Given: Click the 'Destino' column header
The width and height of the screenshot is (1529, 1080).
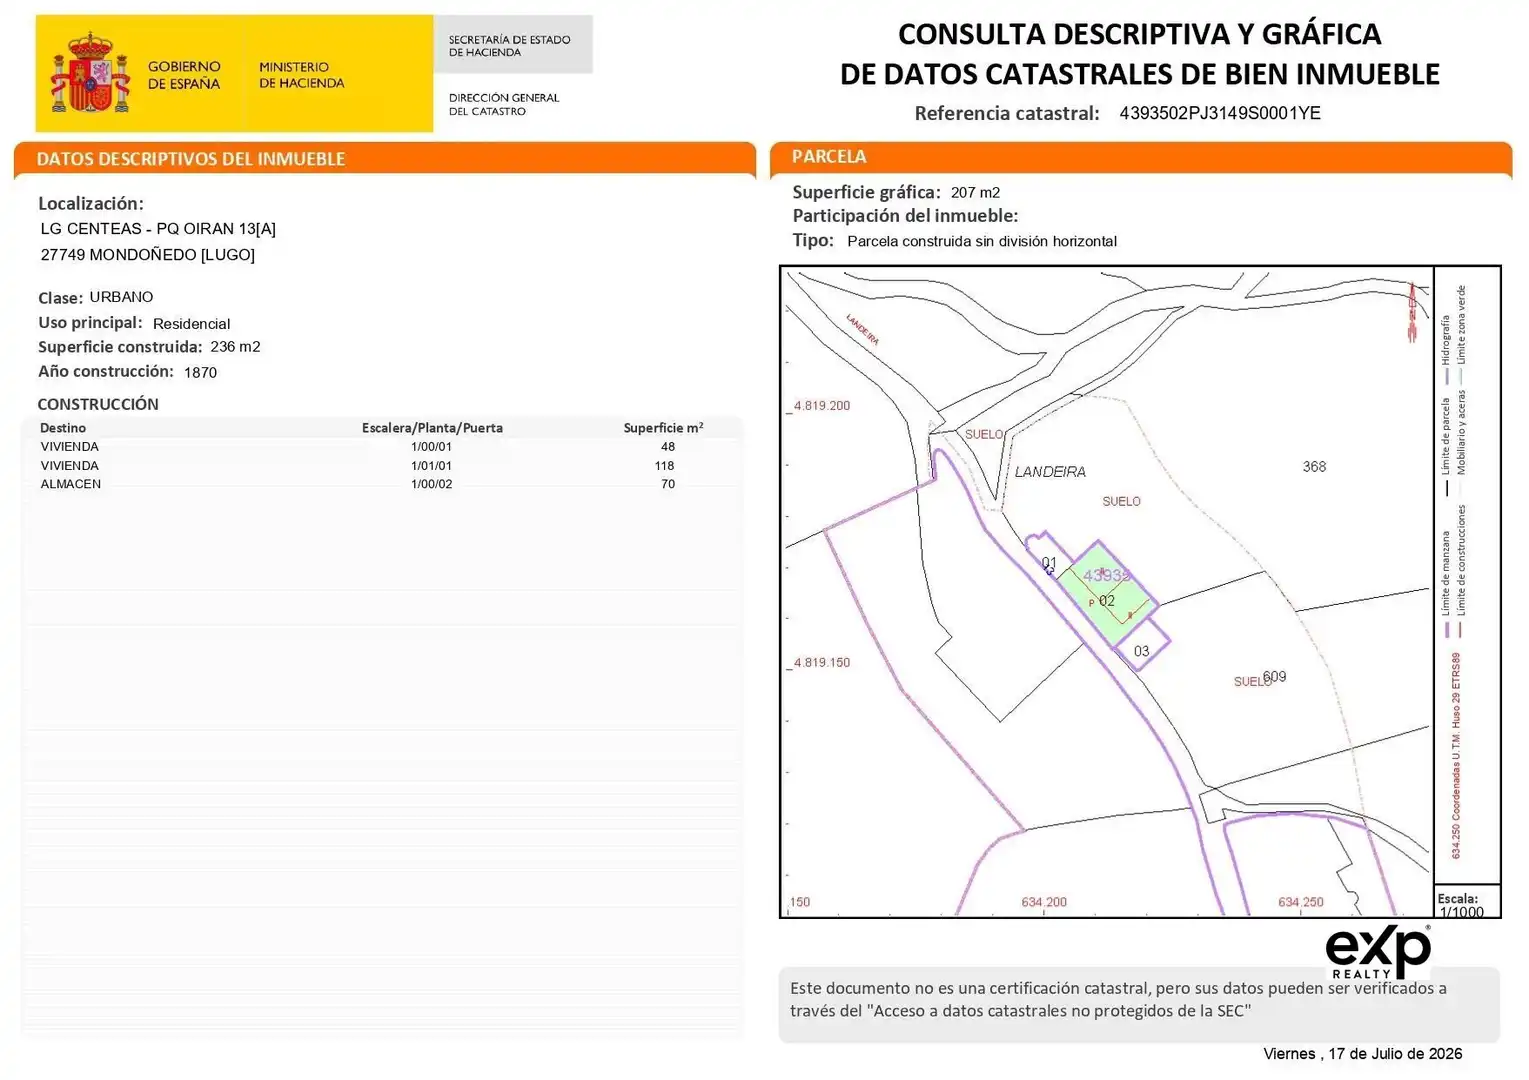Looking at the screenshot, I should 63,428.
